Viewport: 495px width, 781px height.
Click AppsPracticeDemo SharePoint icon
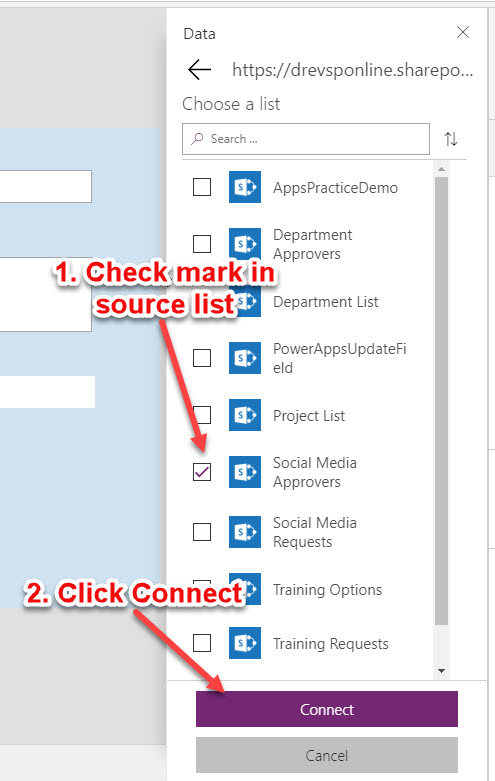[245, 187]
